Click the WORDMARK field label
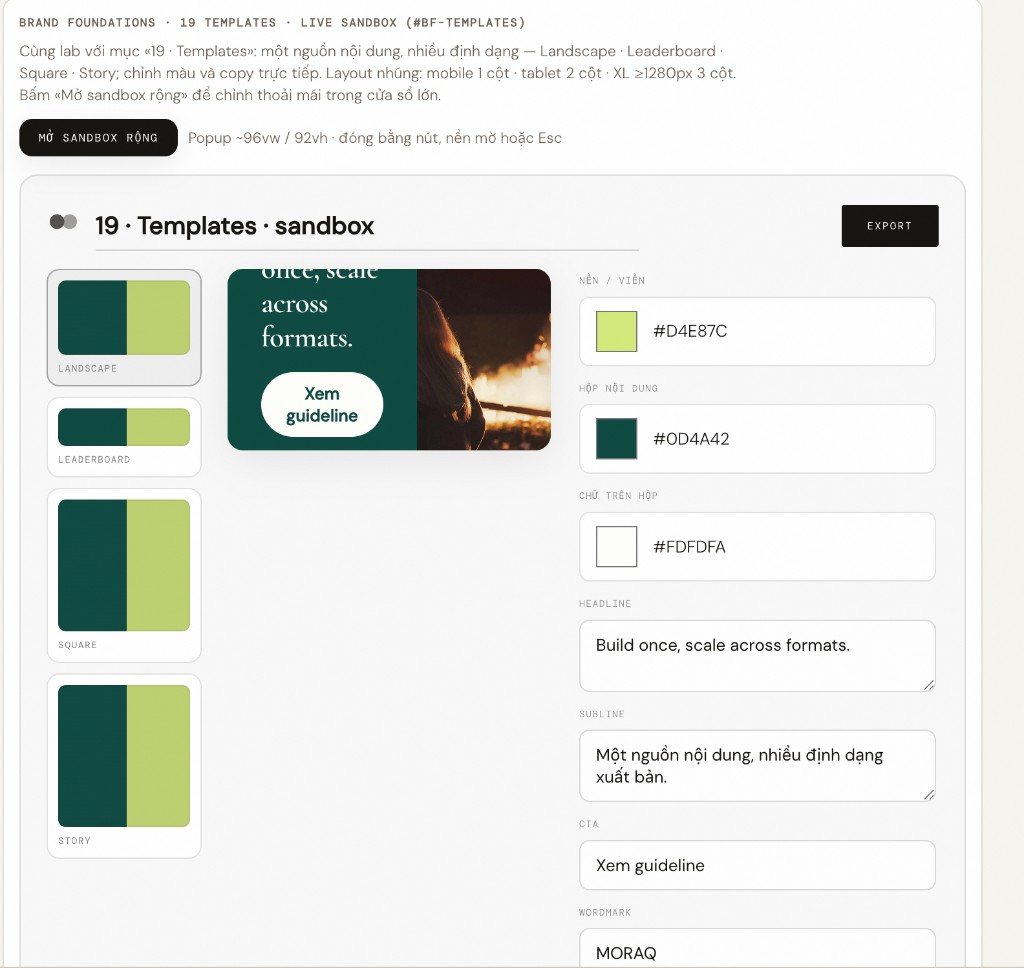The width and height of the screenshot is (1024, 968). pos(605,912)
